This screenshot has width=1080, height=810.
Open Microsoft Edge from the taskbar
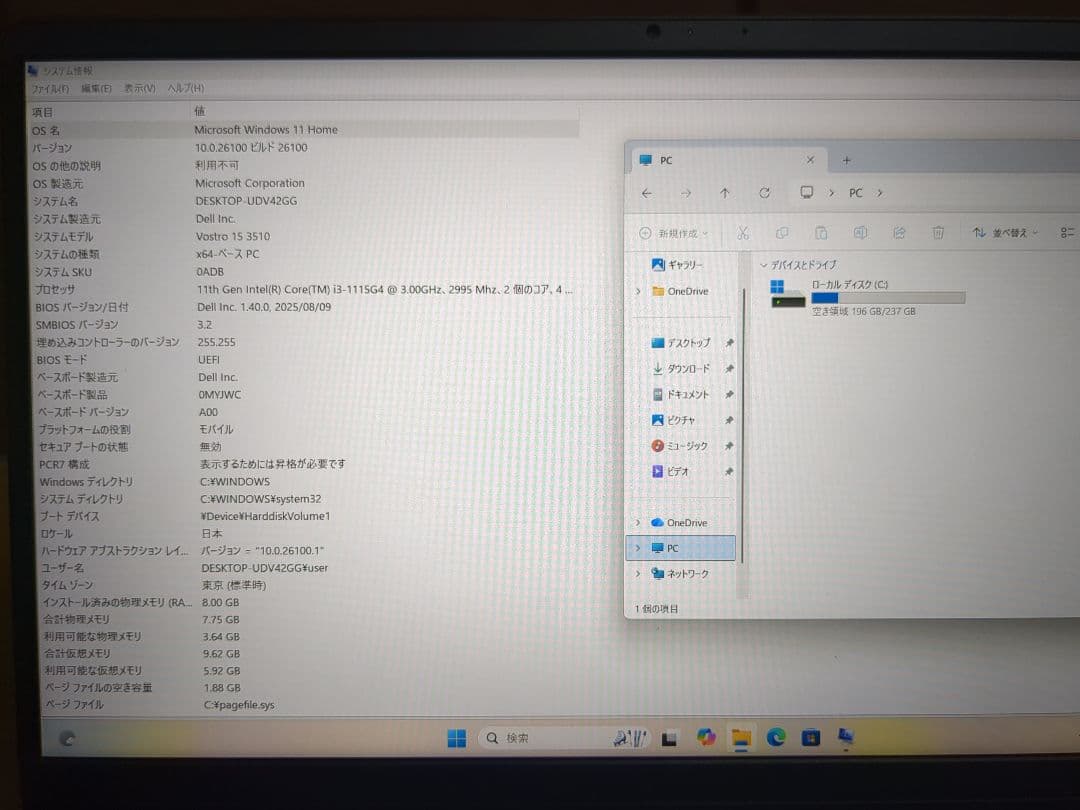coord(775,737)
